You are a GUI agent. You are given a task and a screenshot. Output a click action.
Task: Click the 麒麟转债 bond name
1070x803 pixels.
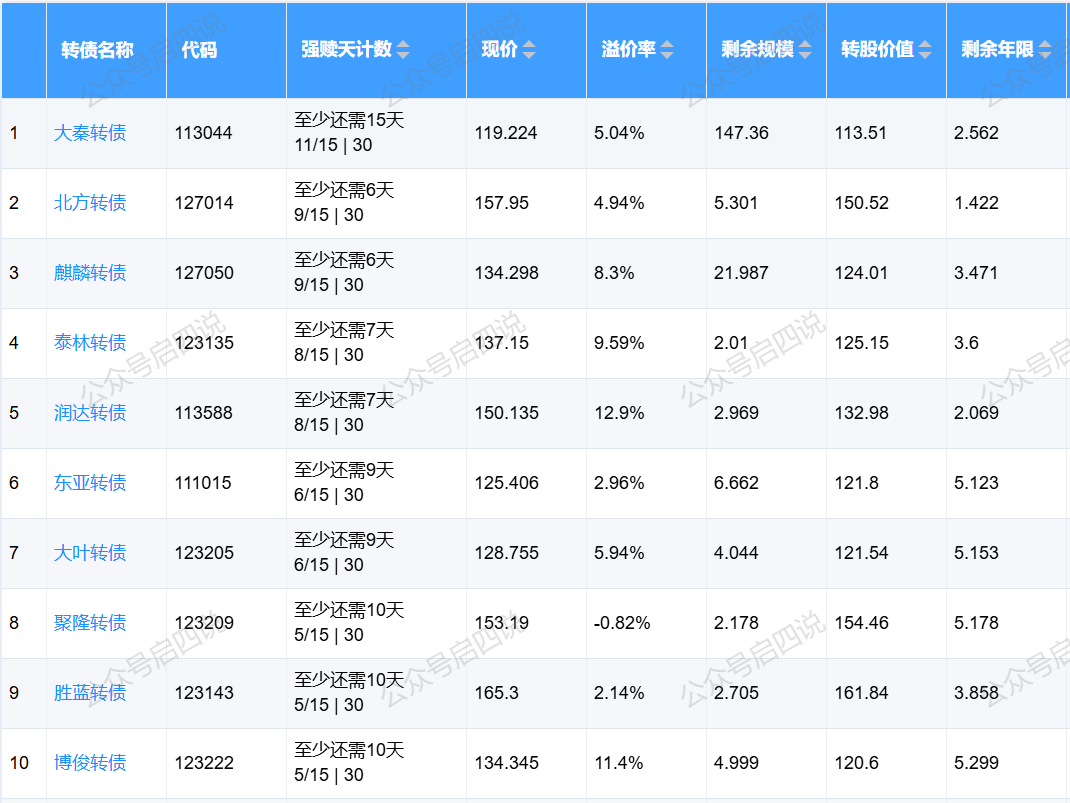90,273
